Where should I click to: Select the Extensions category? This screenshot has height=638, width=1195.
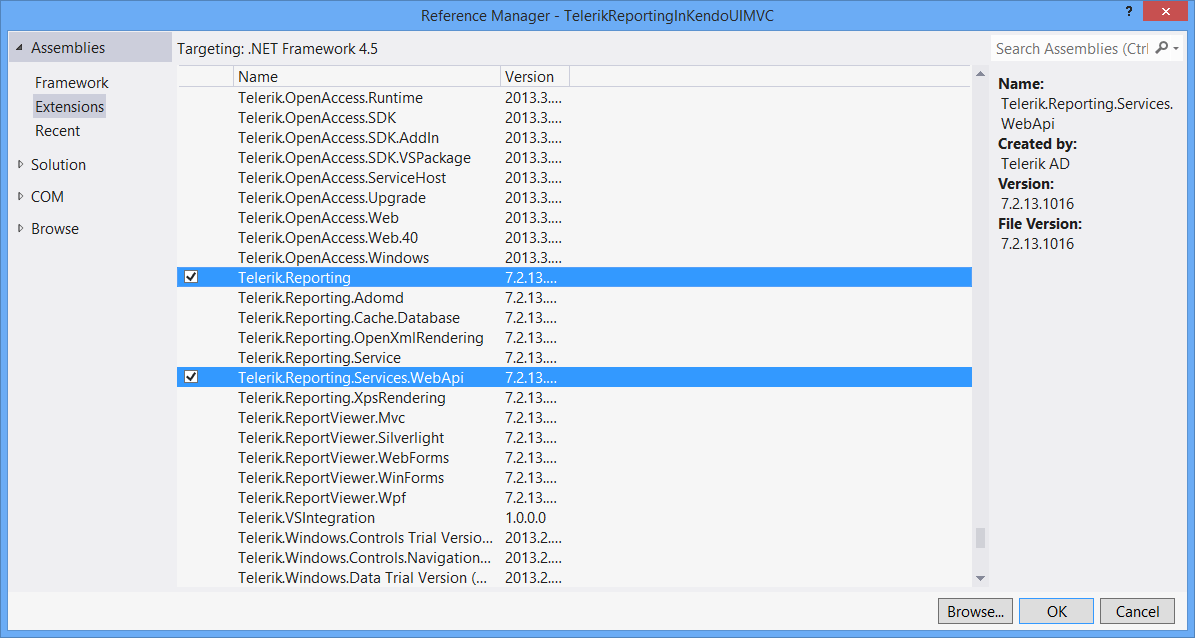coord(69,106)
